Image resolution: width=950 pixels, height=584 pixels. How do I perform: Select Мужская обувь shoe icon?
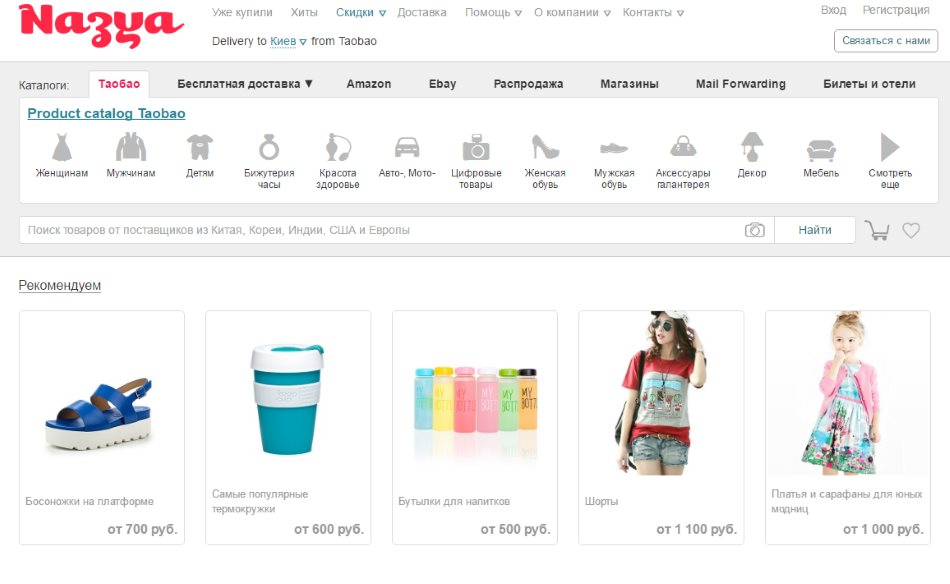pos(614,148)
